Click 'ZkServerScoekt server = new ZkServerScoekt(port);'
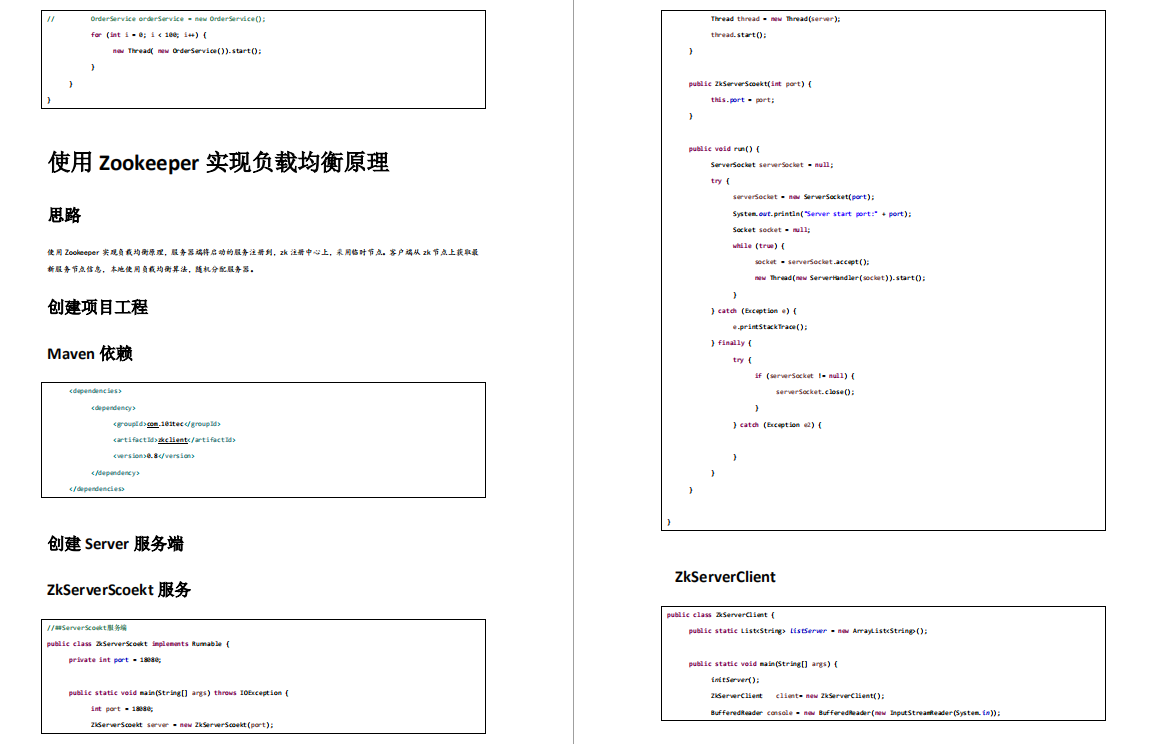The image size is (1170, 744). pyautogui.click(x=182, y=725)
